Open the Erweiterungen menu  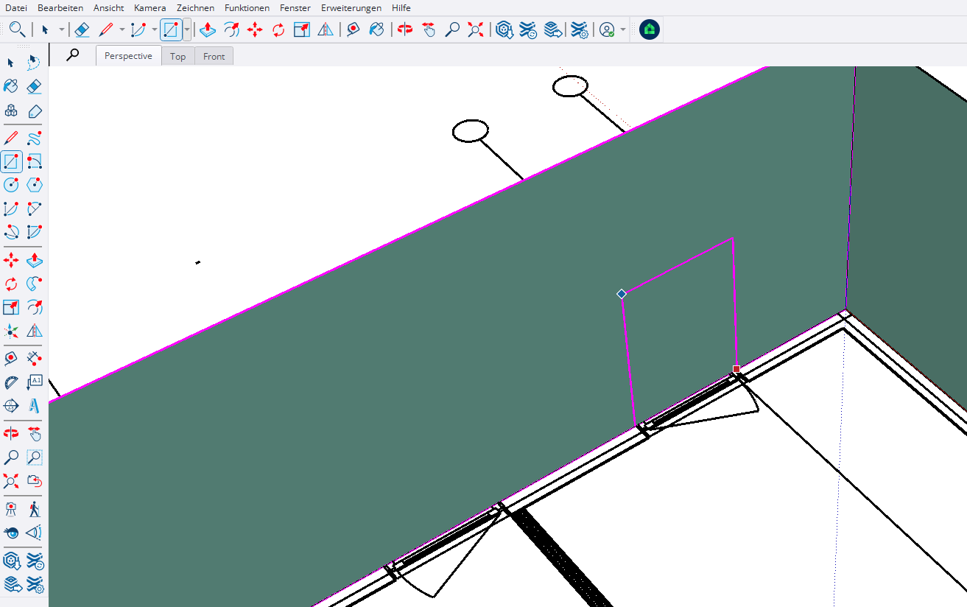pos(351,8)
